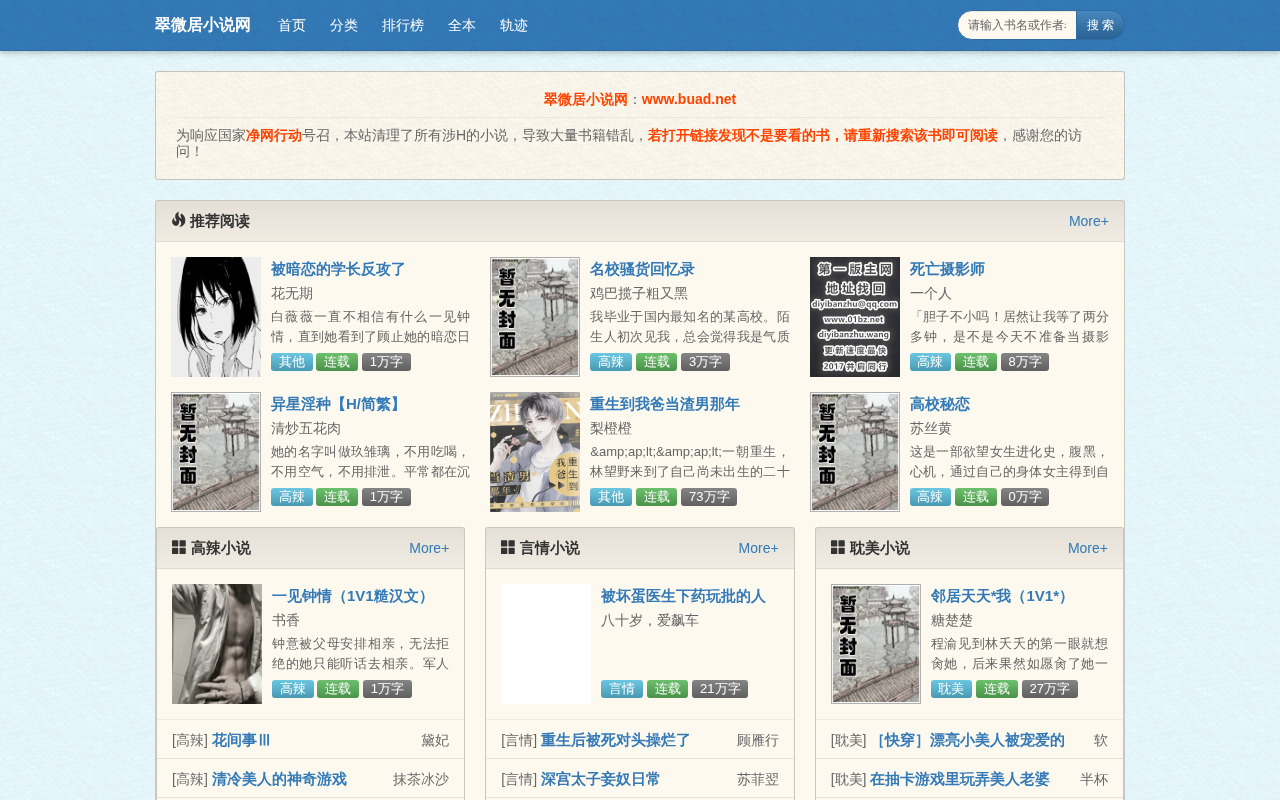Expand More+ in the 推荐阅读 section
This screenshot has height=800, width=1280.
coord(1089,221)
